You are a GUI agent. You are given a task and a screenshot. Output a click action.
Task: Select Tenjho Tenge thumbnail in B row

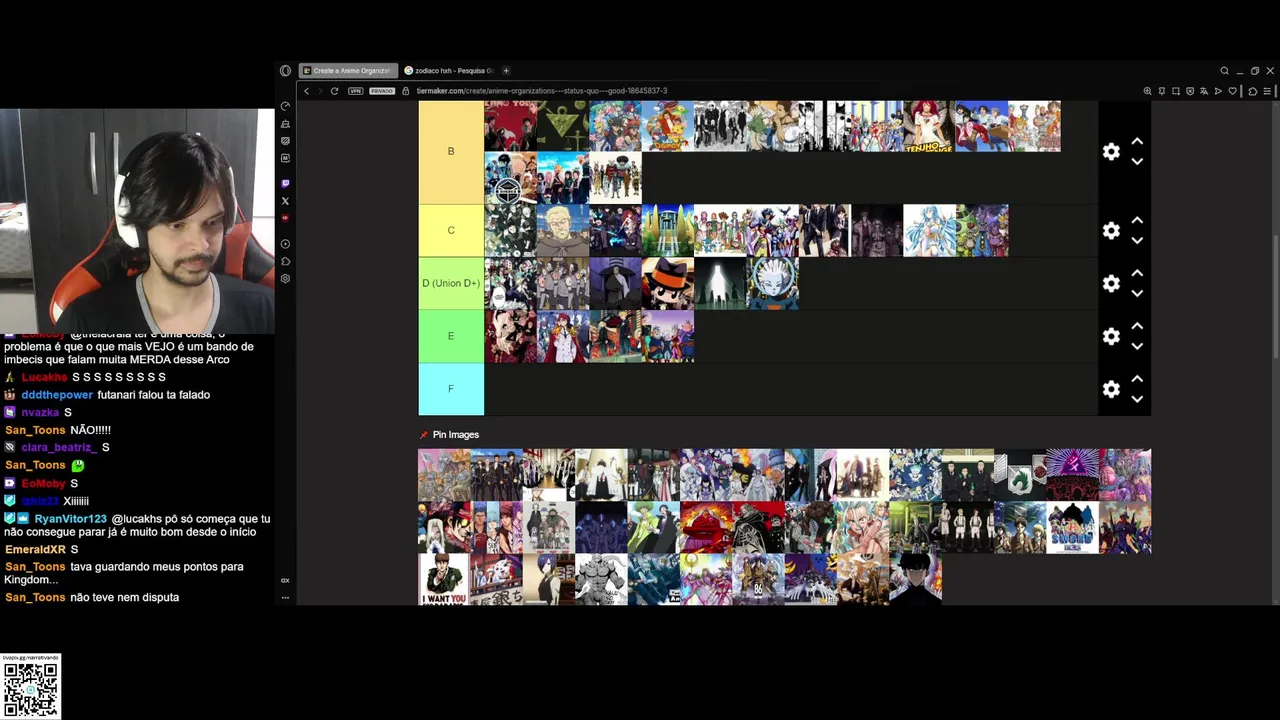(929, 126)
